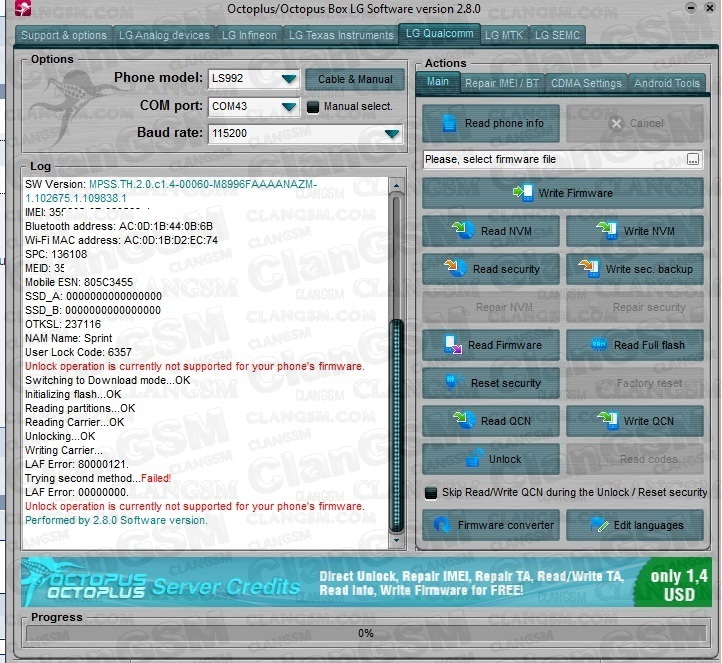
Task: Click the Unlock padlock icon
Action: coord(475,458)
